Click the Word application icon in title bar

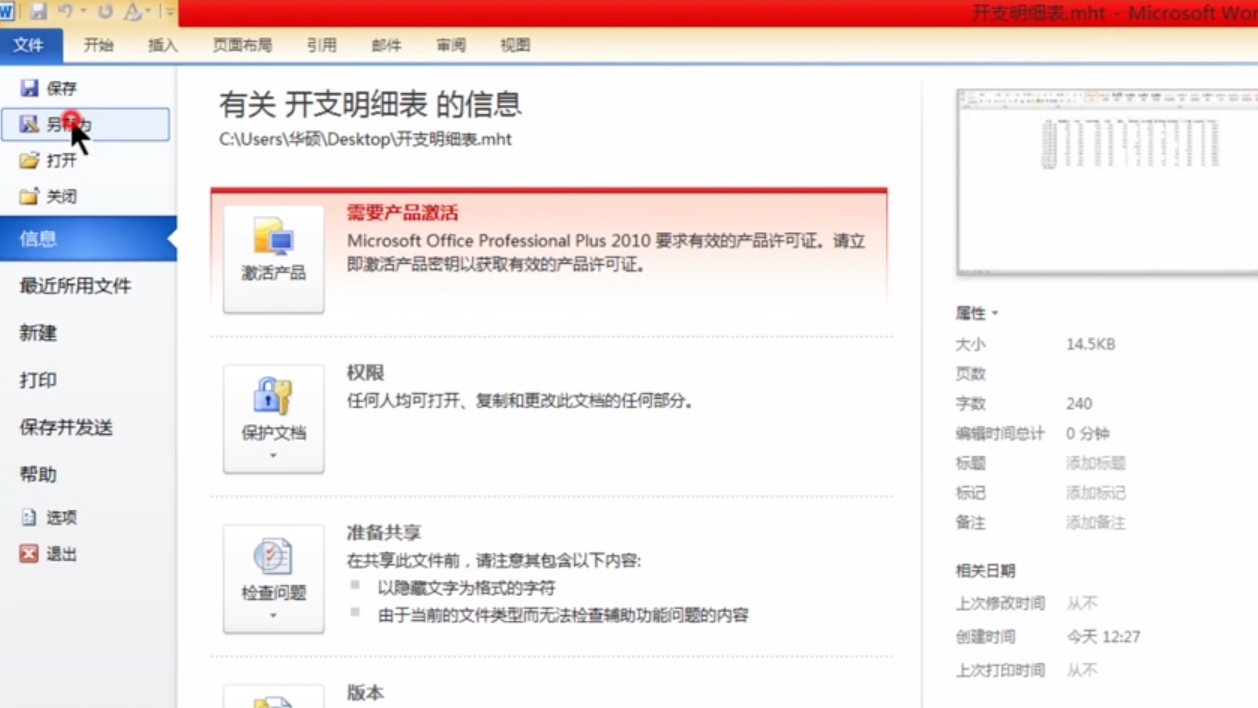click(7, 12)
